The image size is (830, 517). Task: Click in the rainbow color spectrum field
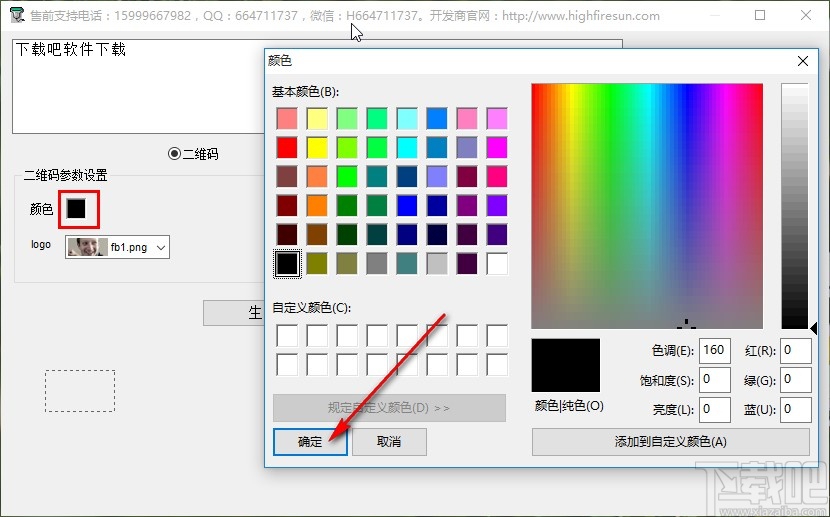[x=647, y=206]
